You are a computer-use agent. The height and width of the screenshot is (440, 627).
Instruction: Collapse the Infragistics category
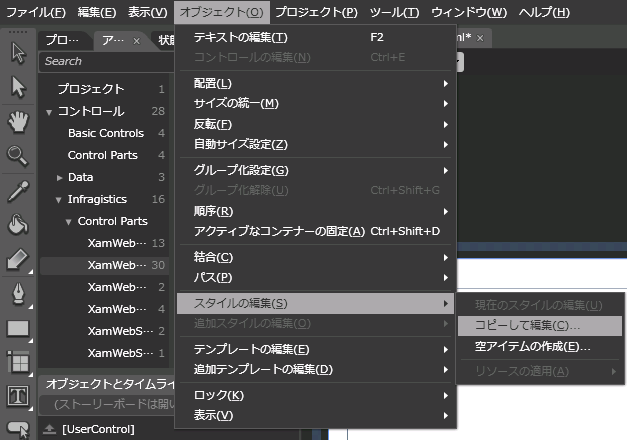(60, 199)
